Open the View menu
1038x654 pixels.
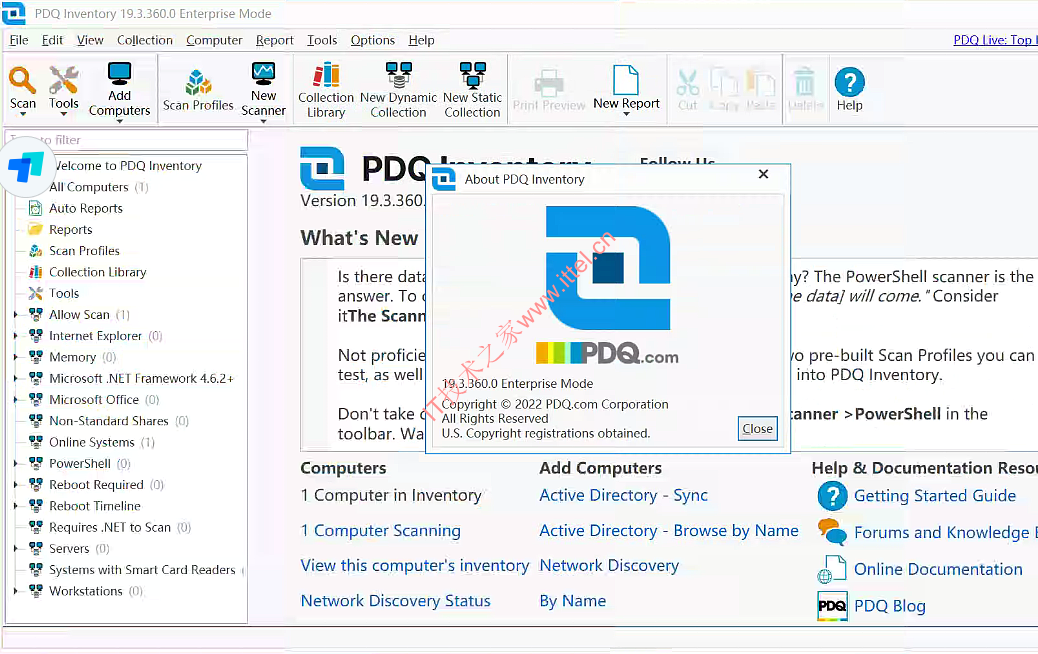tap(90, 40)
